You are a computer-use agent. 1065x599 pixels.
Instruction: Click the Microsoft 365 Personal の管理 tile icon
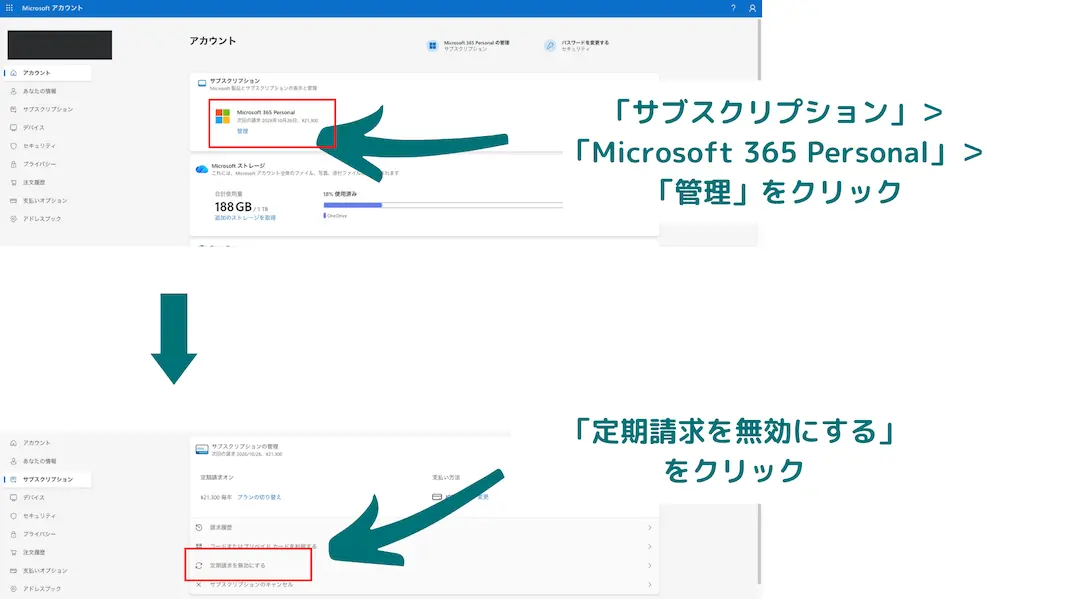pyautogui.click(x=433, y=46)
